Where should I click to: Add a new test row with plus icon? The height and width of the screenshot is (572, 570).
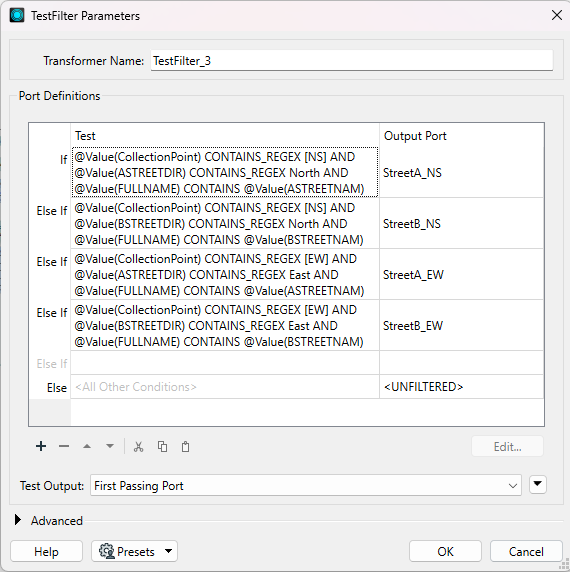[x=41, y=446]
